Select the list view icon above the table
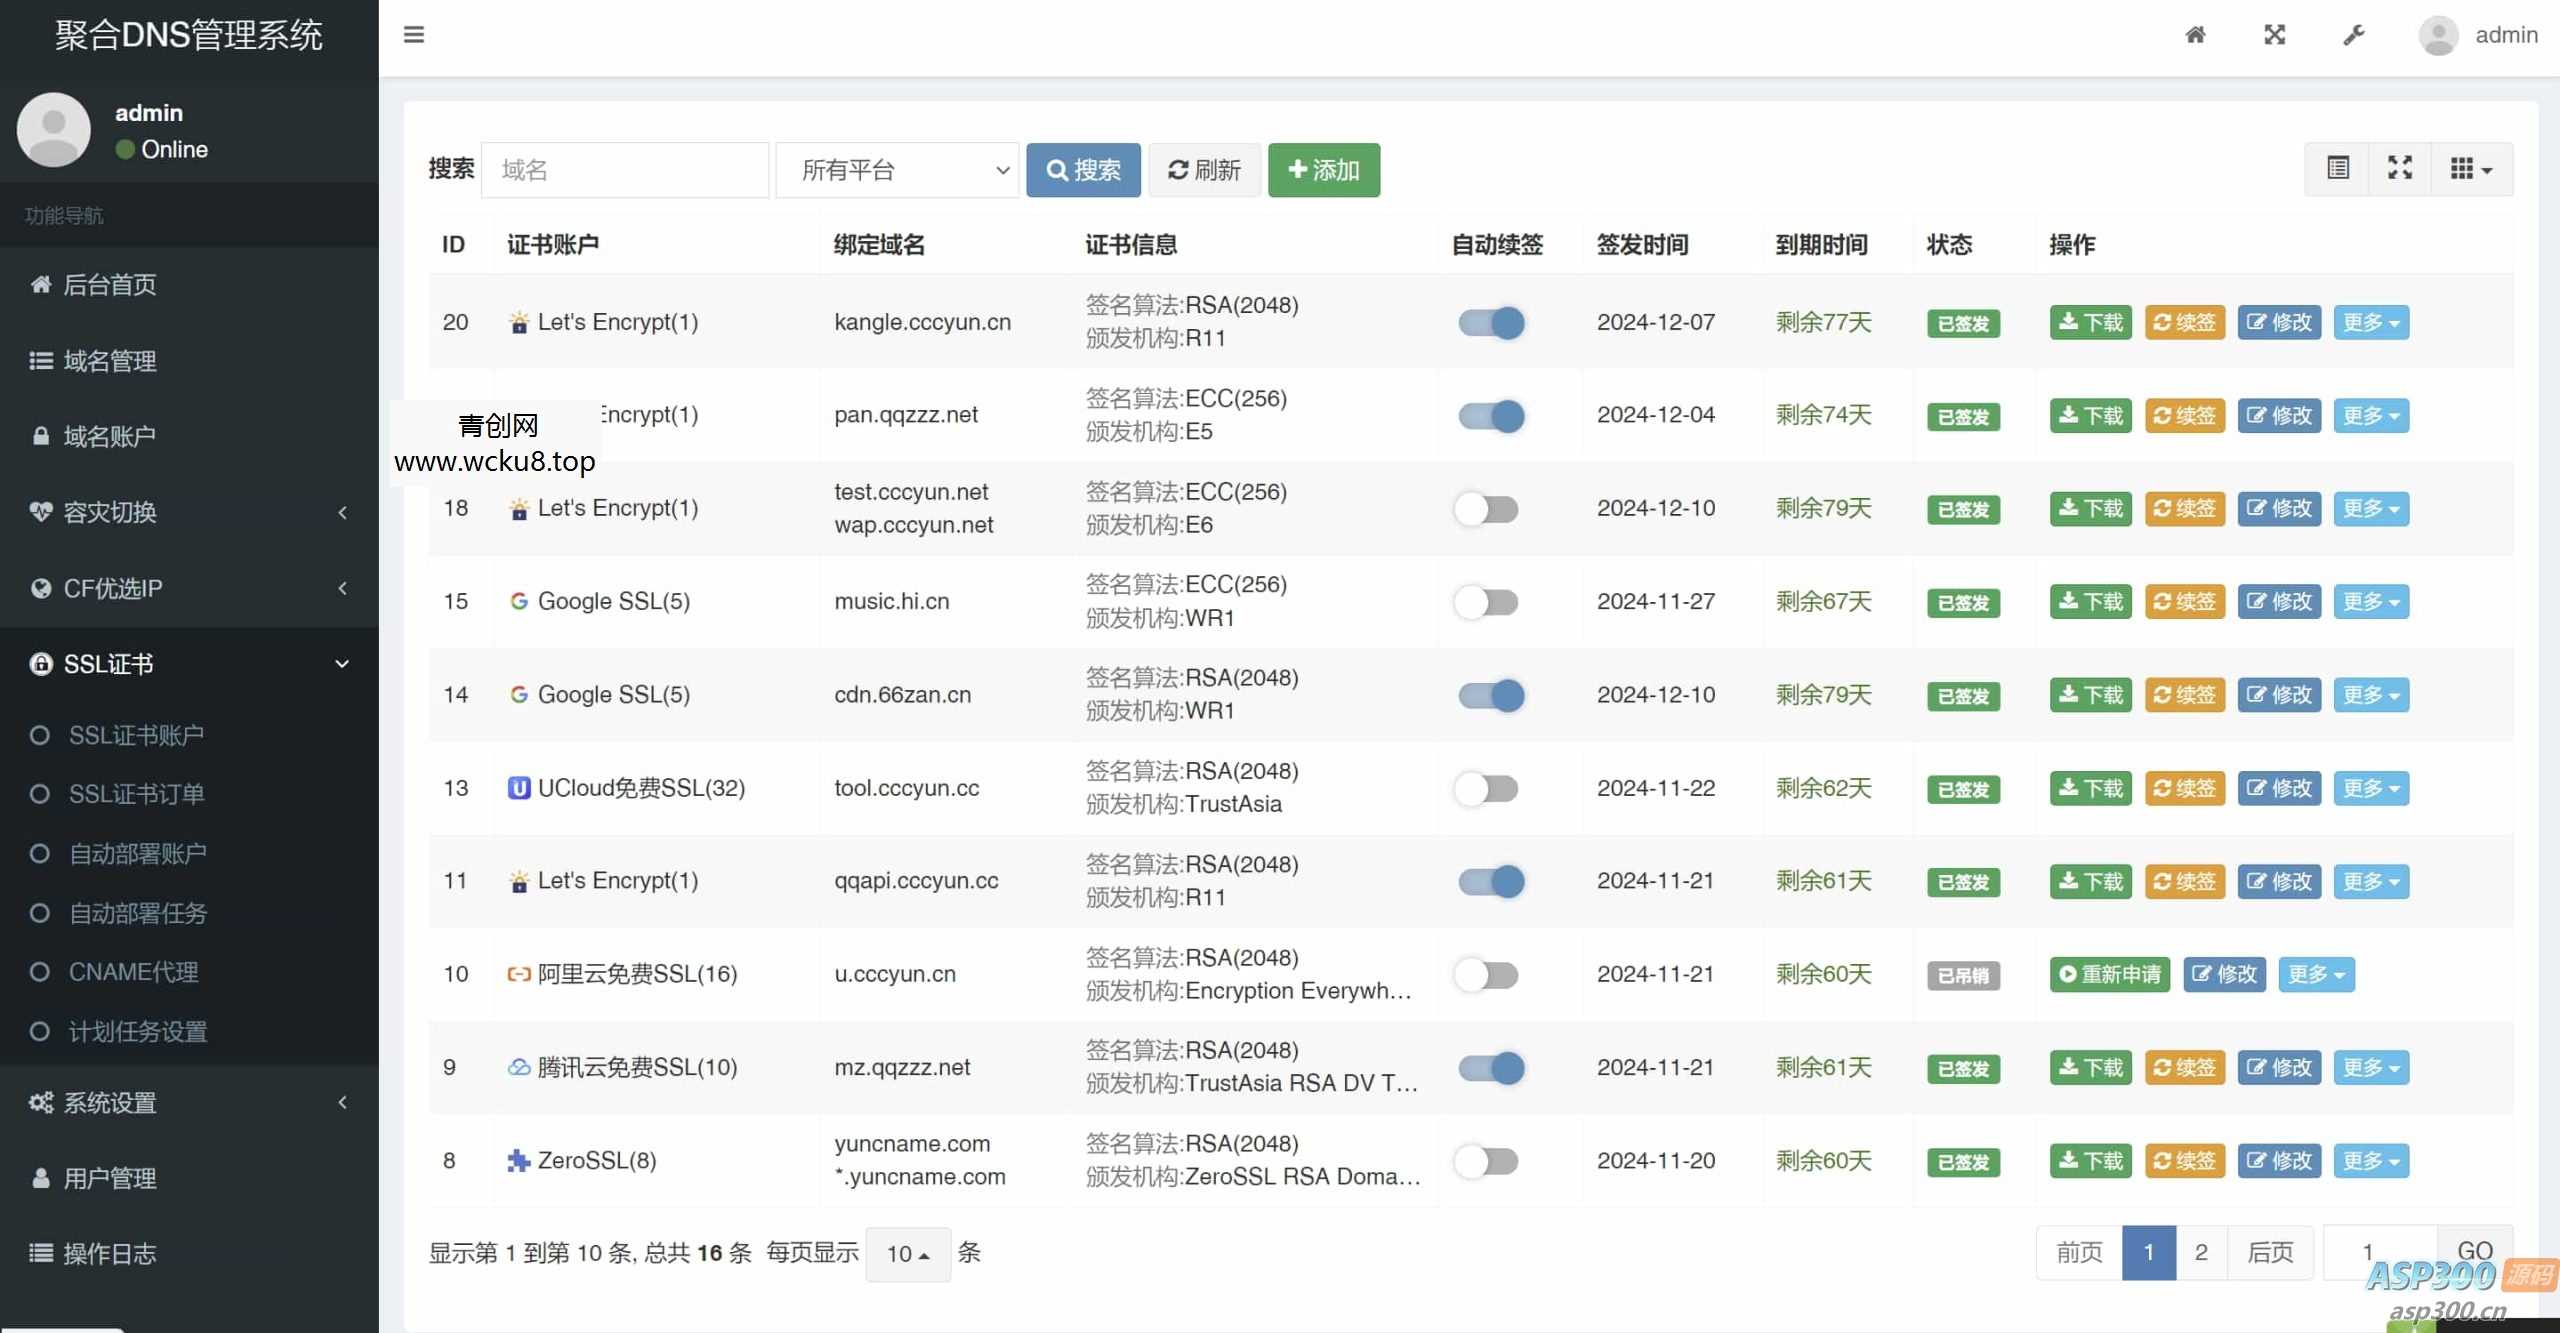Viewport: 2560px width, 1333px height. click(x=2338, y=168)
